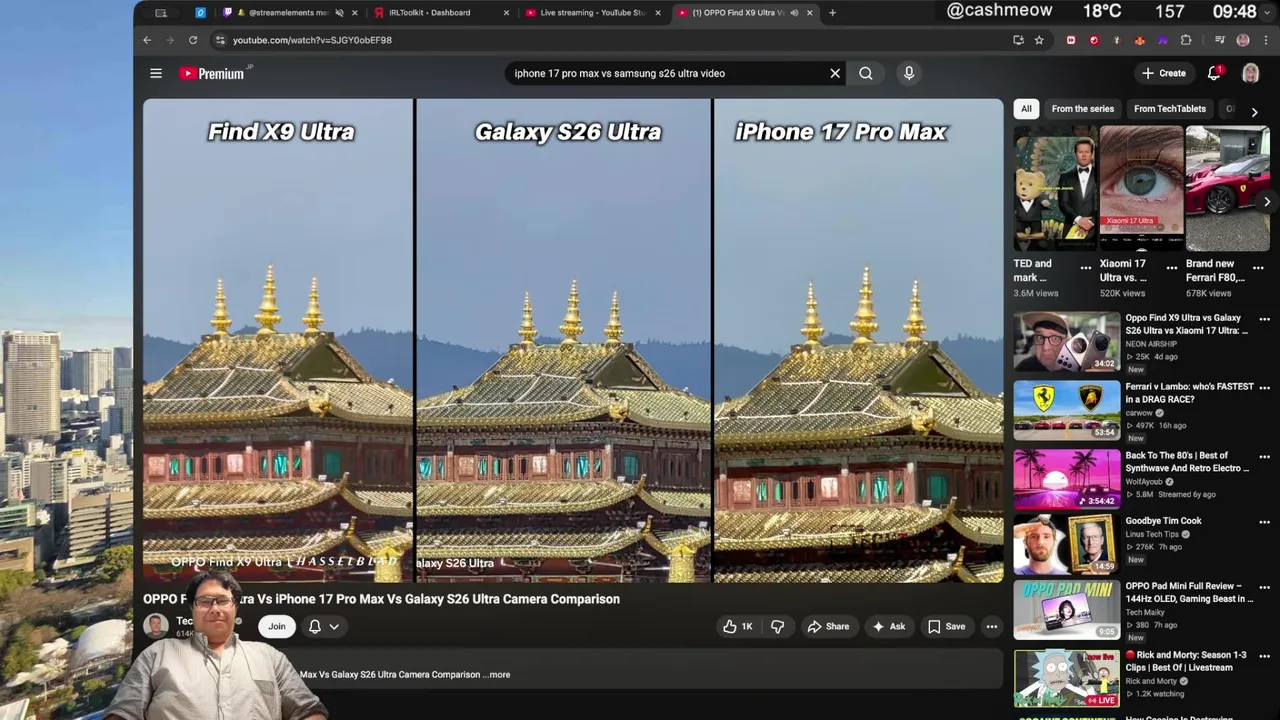This screenshot has height=720, width=1280.
Task: Open the notifications bell in YouTube header
Action: click(x=1214, y=73)
